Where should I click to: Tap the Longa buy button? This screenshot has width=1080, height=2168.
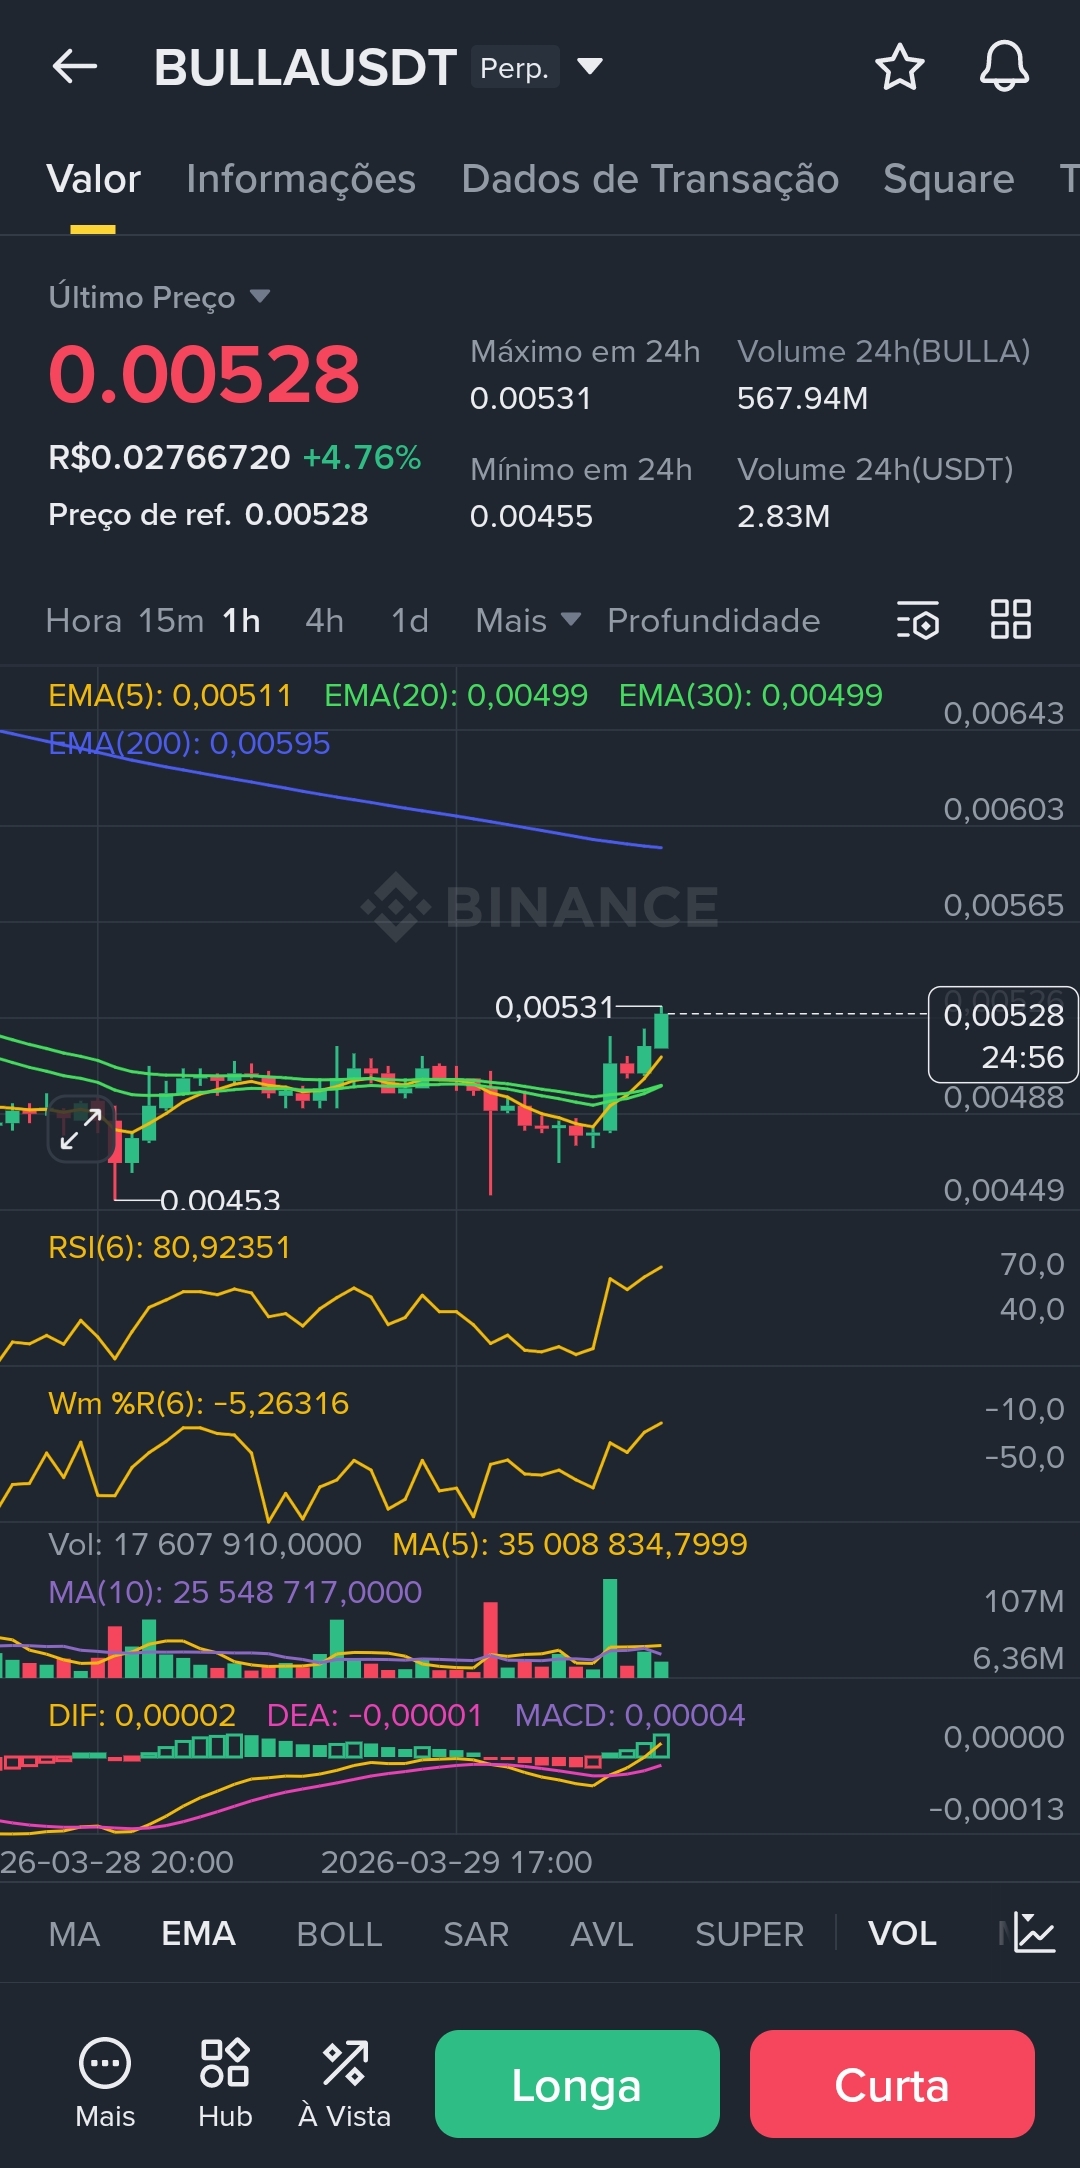pos(577,2084)
